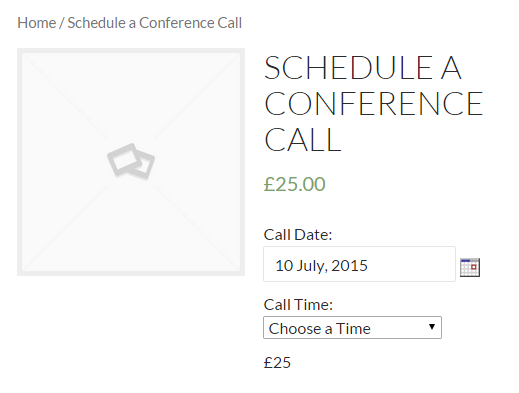
Task: Open the calendar date picker icon
Action: [x=470, y=267]
